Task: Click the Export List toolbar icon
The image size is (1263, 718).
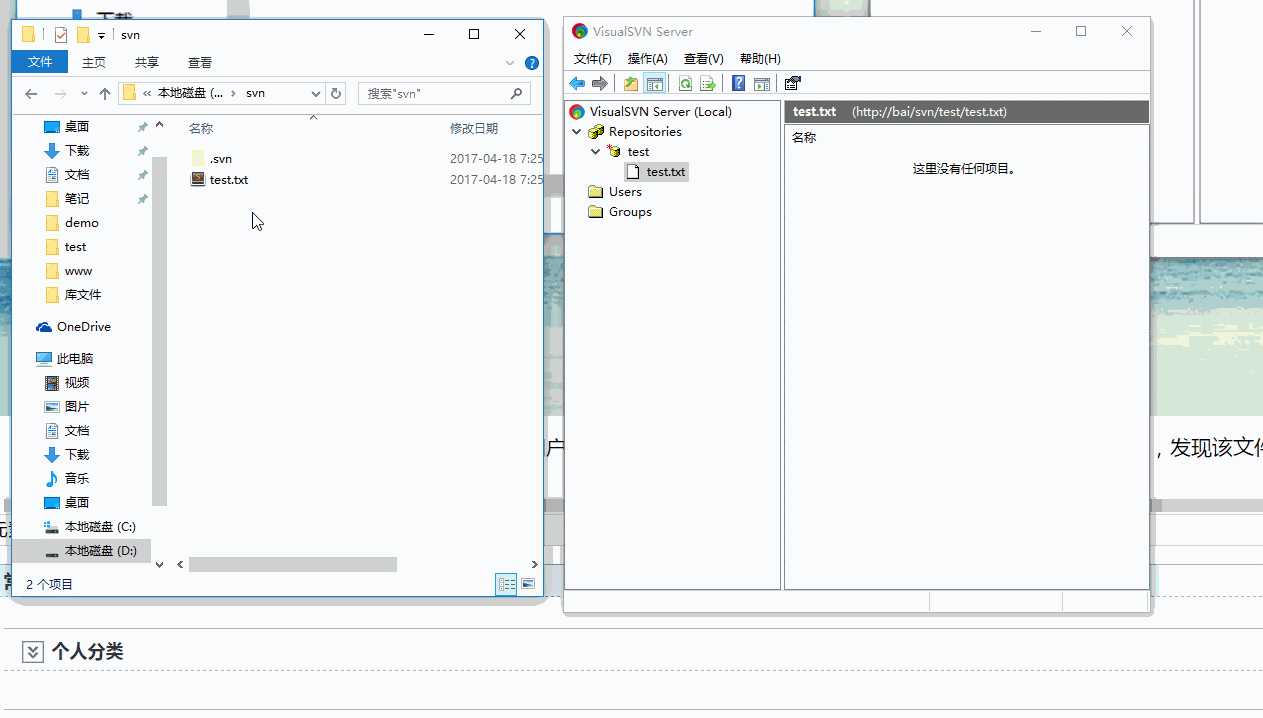Action: 707,84
